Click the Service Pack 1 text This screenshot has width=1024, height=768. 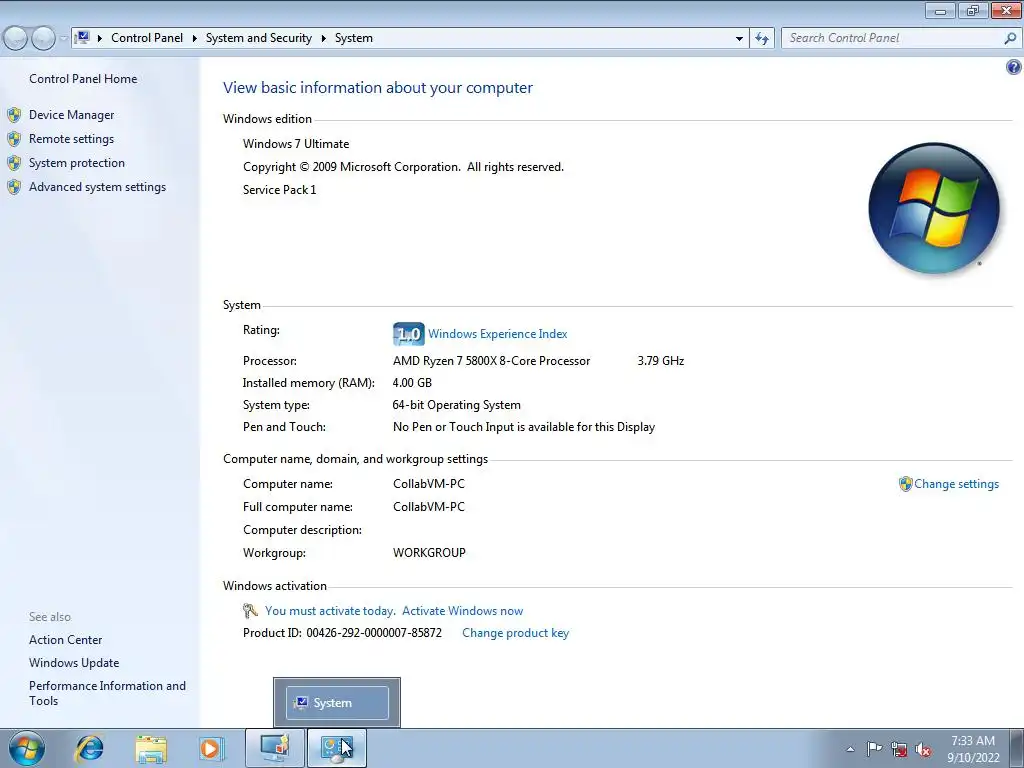click(280, 190)
